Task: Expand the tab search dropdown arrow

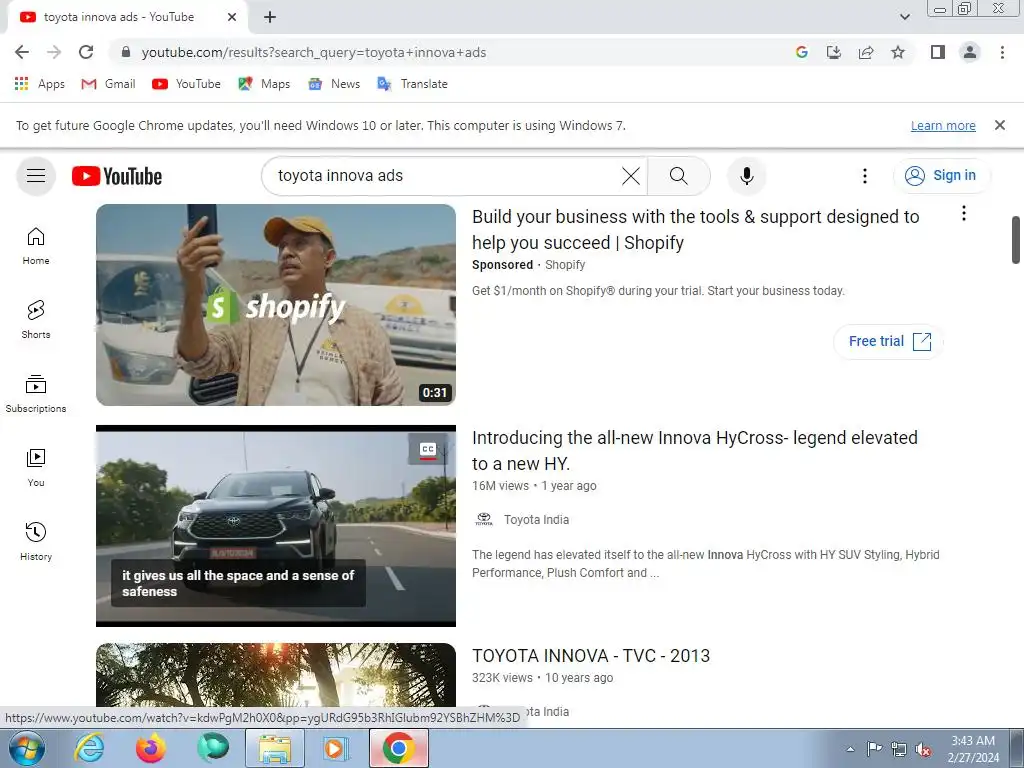Action: (x=904, y=17)
